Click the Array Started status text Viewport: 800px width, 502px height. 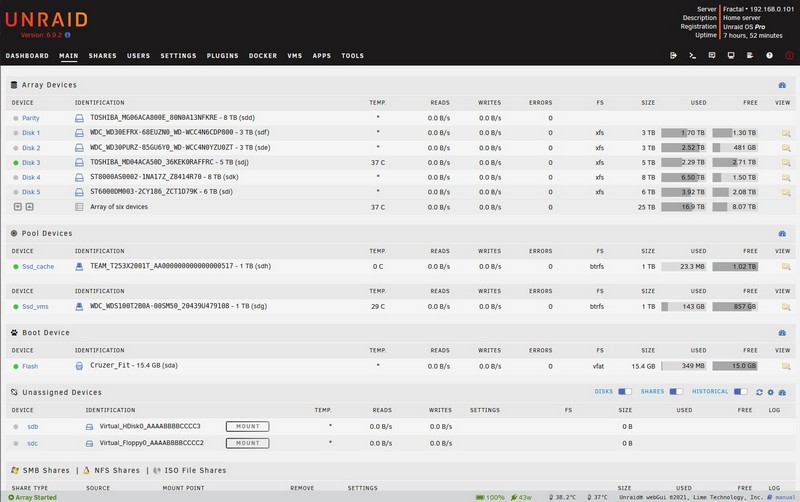click(36, 497)
